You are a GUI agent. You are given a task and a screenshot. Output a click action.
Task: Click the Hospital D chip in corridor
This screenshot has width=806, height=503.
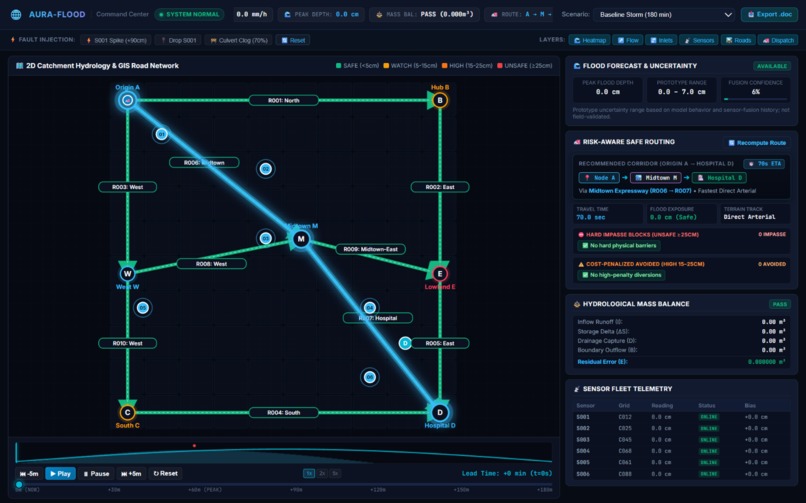[720, 178]
